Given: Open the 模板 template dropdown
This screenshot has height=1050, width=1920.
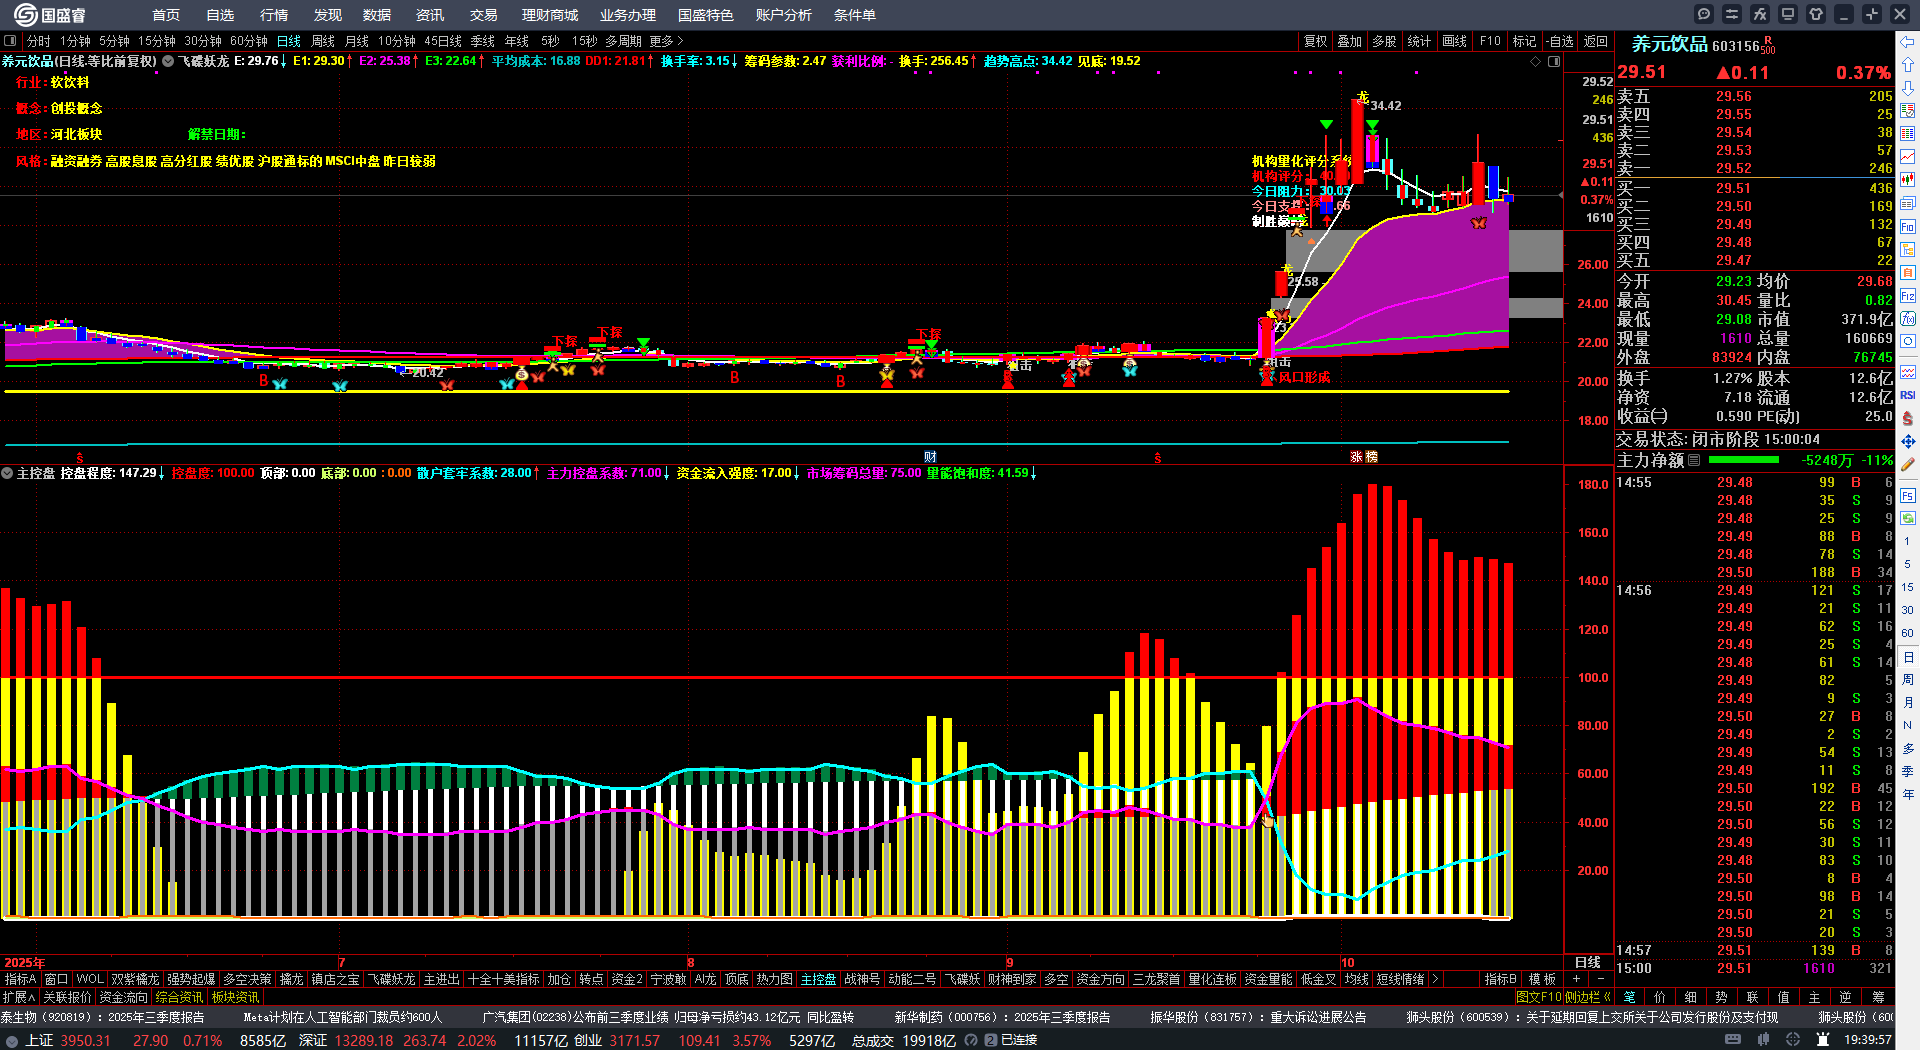Looking at the screenshot, I should coord(1543,979).
